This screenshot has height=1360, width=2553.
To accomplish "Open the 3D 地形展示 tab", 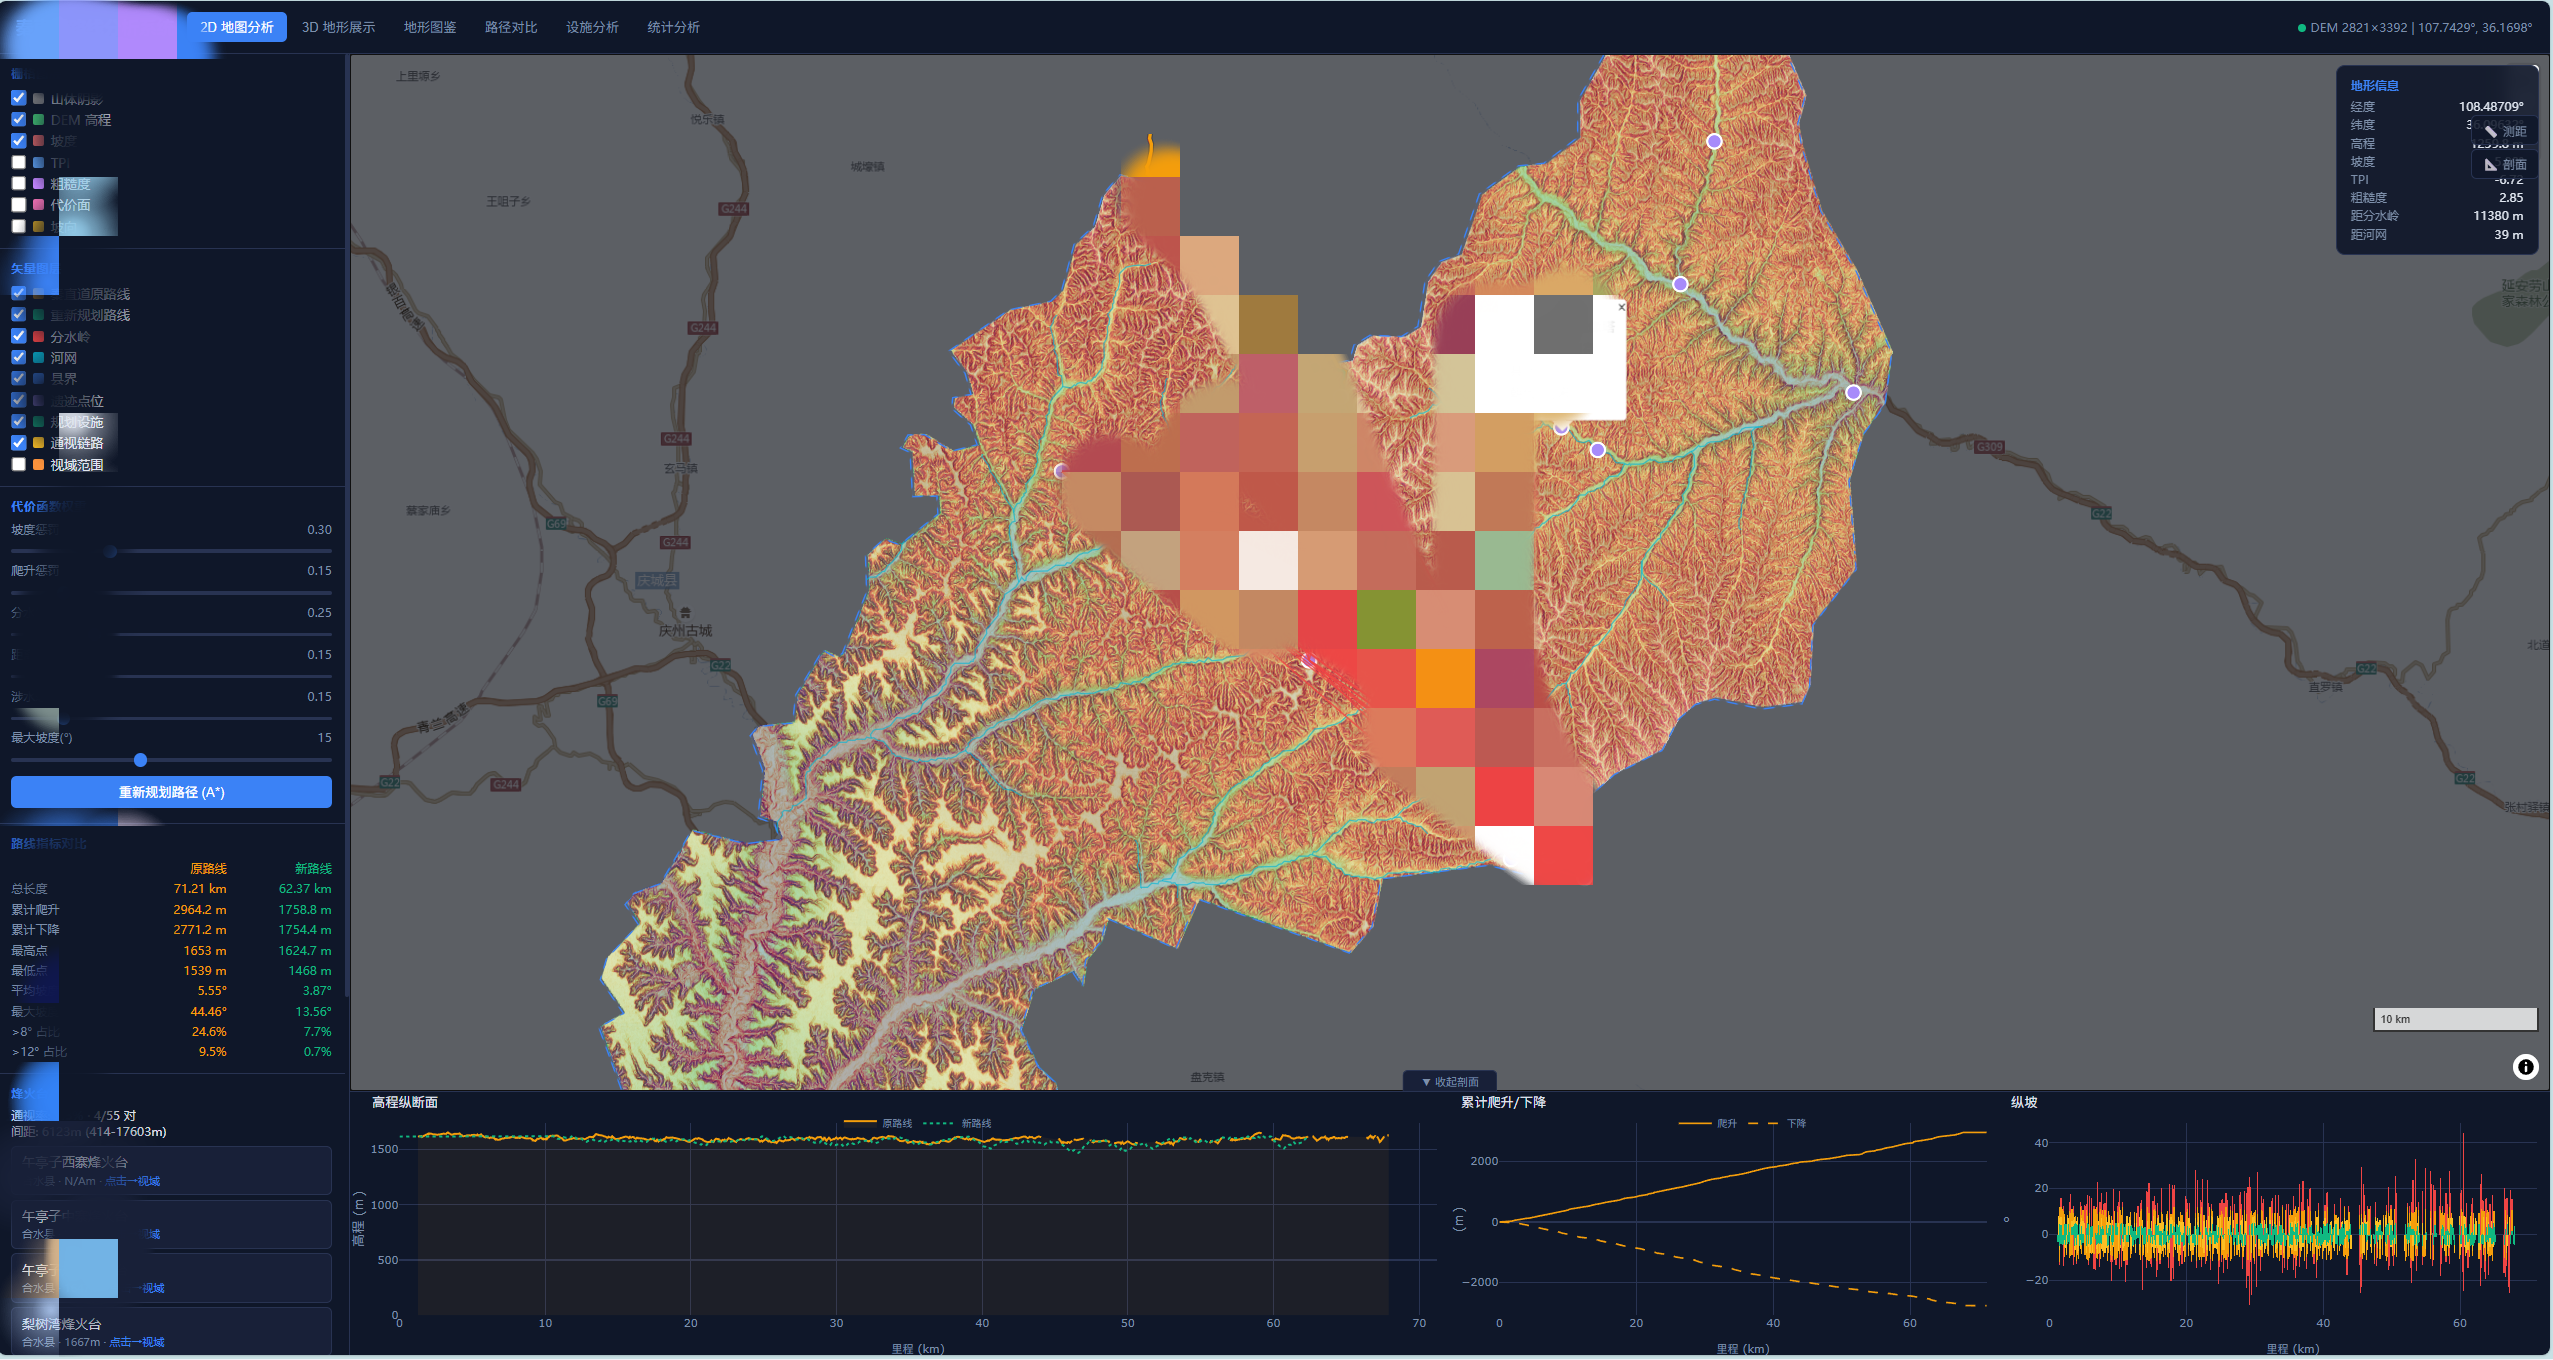I will click(338, 27).
